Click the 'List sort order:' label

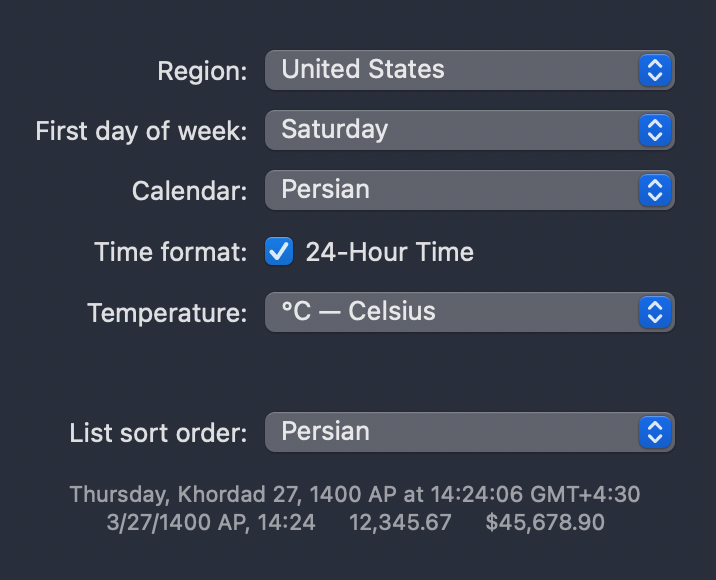[158, 433]
